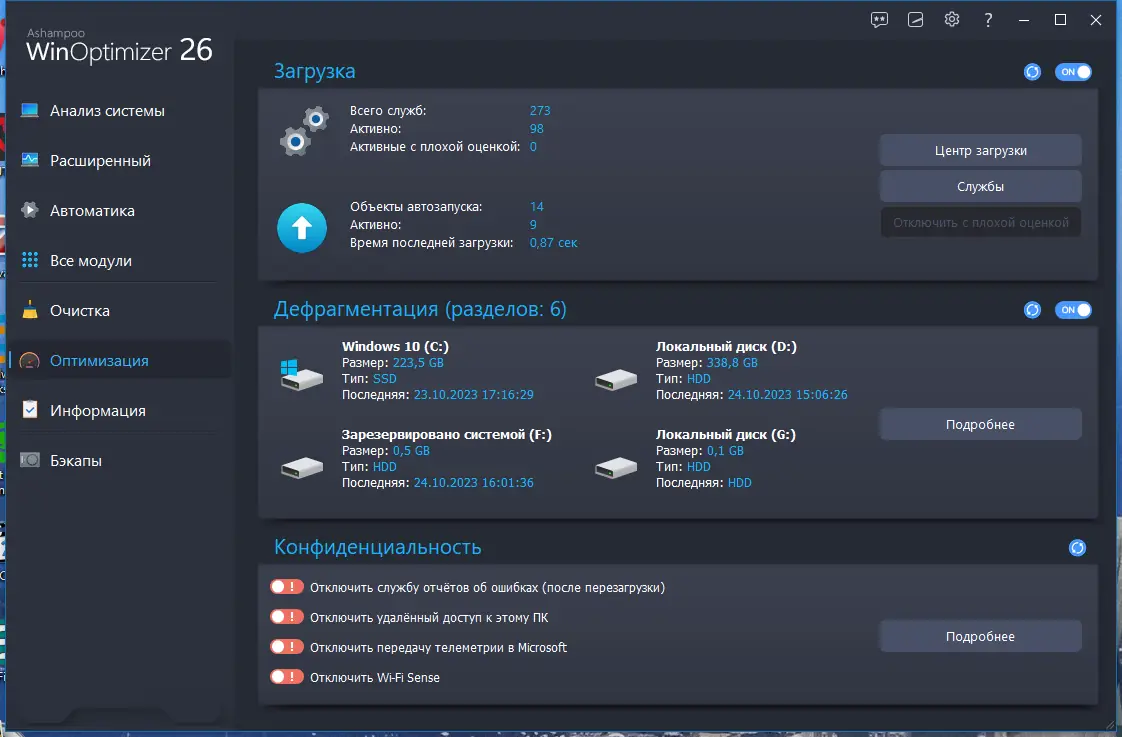This screenshot has height=737, width=1122.
Task: Click the Оптимизация speedometer icon
Action: click(30, 361)
